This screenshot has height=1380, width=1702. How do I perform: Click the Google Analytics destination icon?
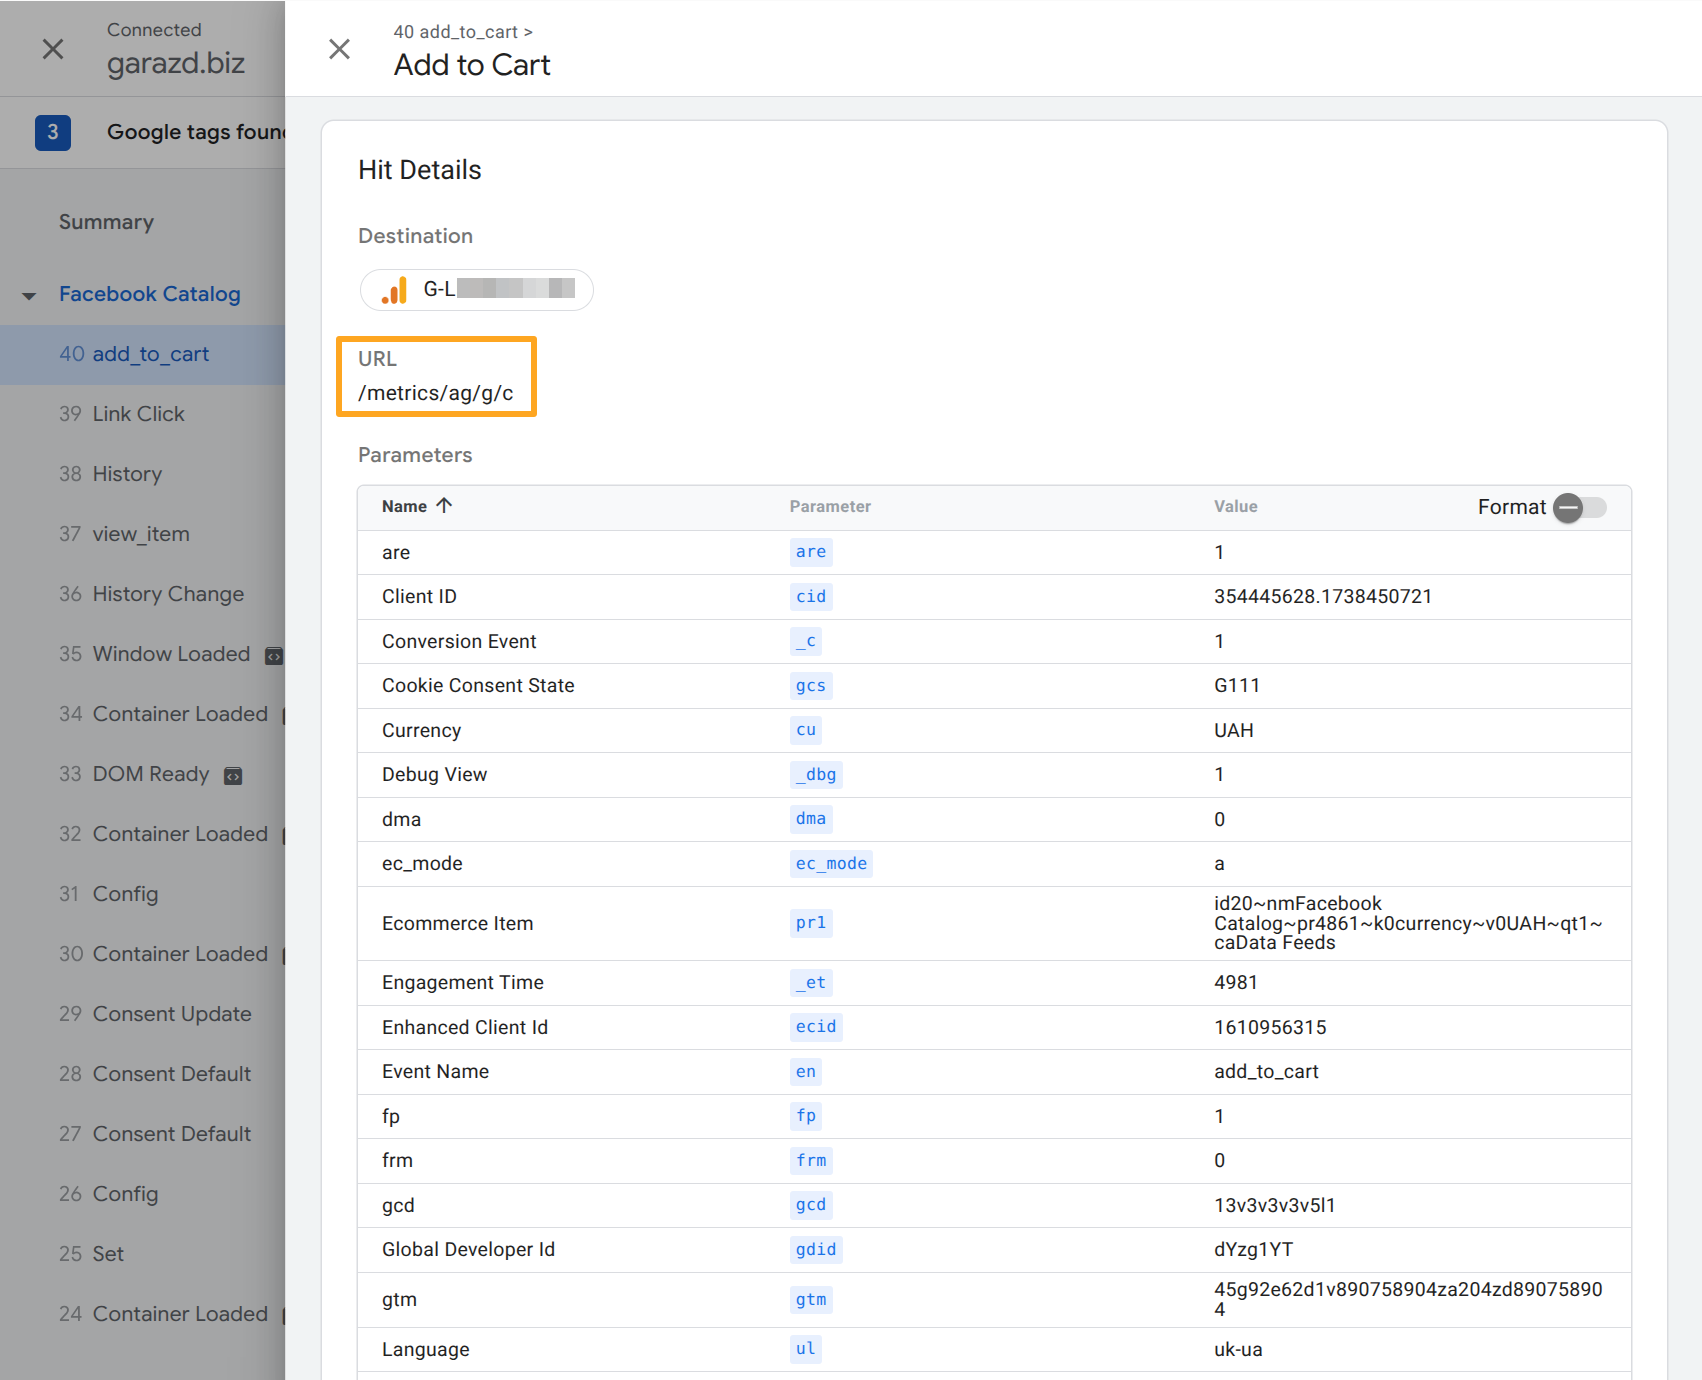[395, 290]
